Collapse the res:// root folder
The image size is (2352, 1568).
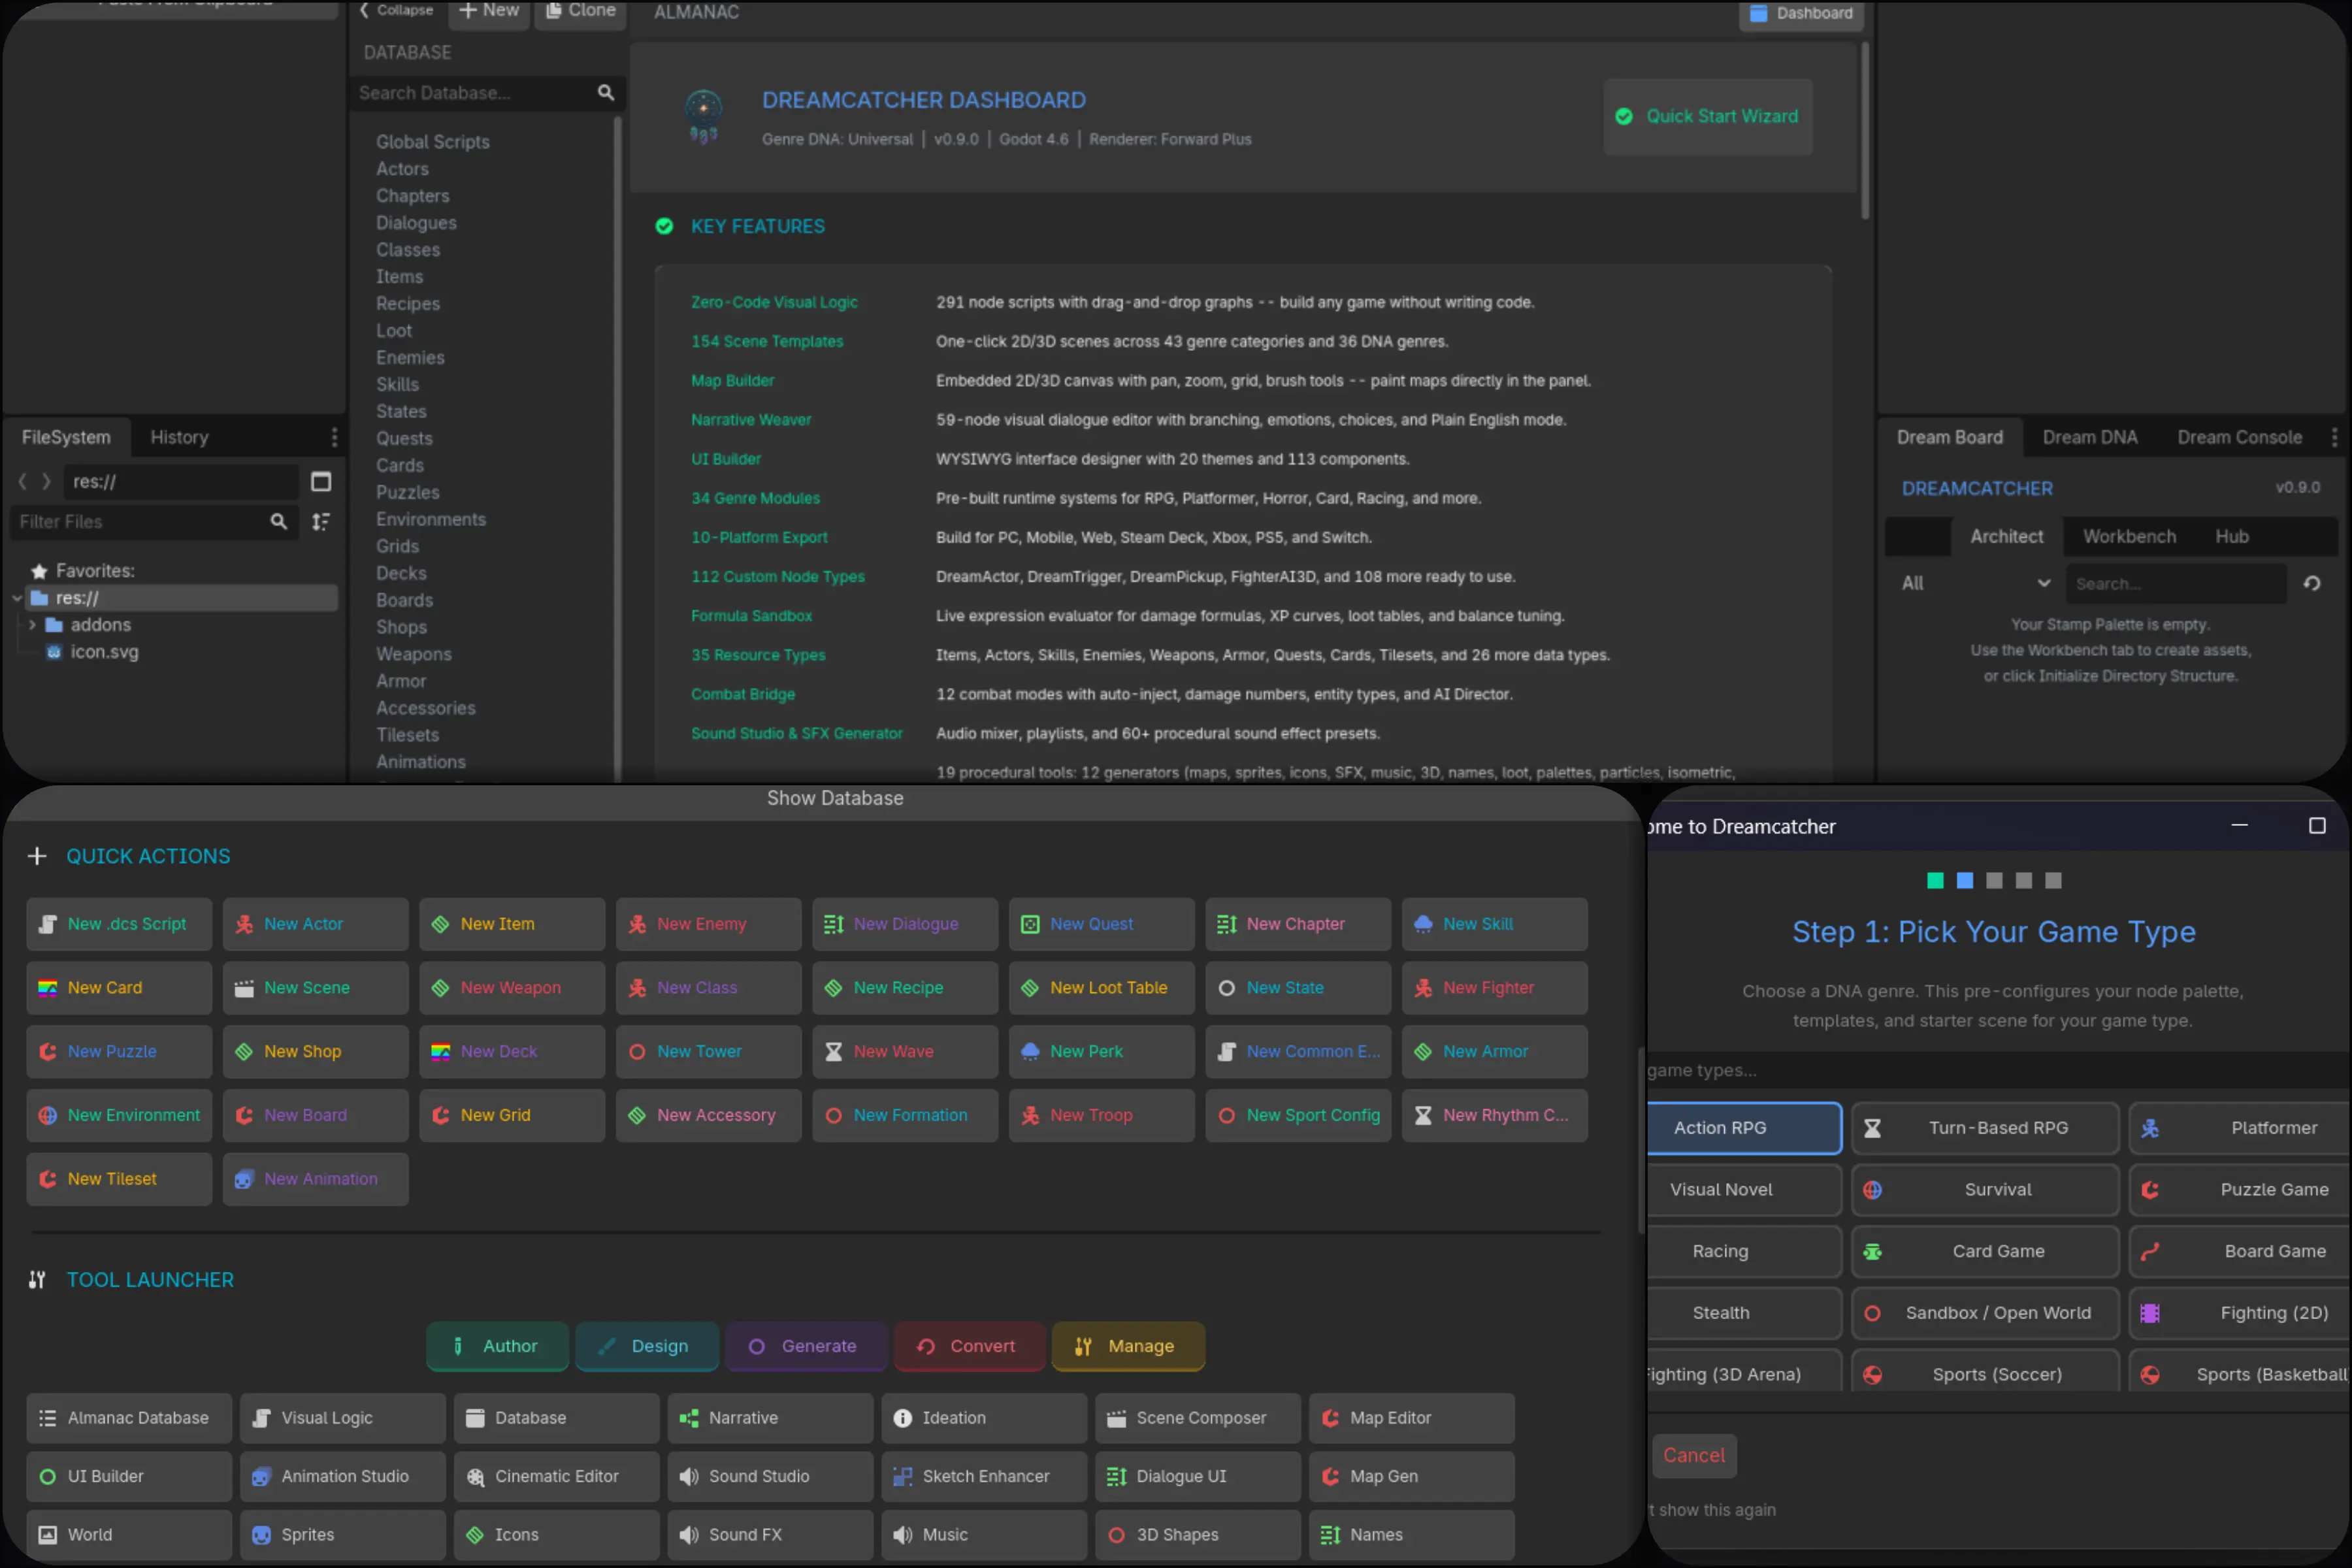point(17,598)
